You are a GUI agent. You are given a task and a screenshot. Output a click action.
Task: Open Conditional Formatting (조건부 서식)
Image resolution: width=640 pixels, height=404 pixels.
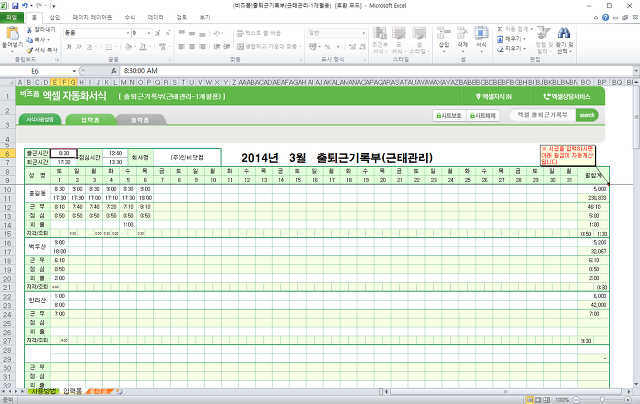pyautogui.click(x=380, y=40)
